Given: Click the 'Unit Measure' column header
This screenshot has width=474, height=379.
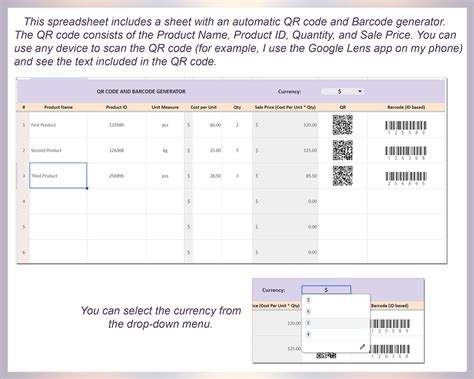Looking at the screenshot, I should pyautogui.click(x=165, y=107).
